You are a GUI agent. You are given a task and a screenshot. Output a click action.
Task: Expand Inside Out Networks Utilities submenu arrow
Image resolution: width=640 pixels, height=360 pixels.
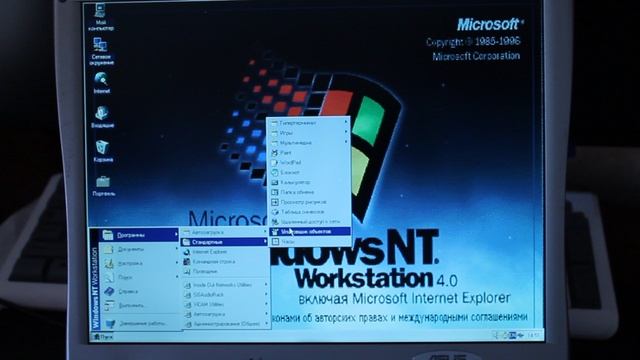coord(266,284)
